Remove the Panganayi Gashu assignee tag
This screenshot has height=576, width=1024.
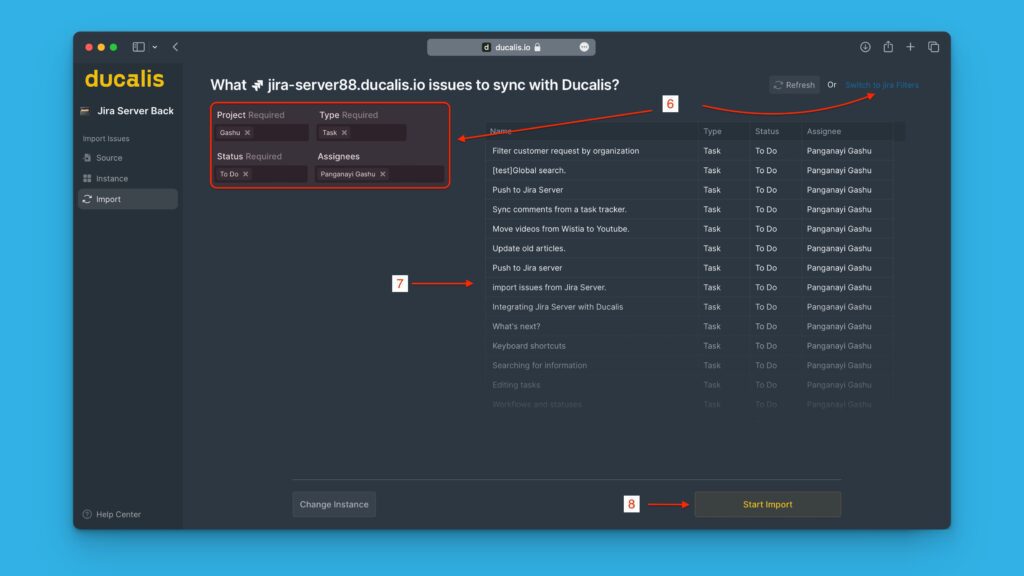point(383,174)
